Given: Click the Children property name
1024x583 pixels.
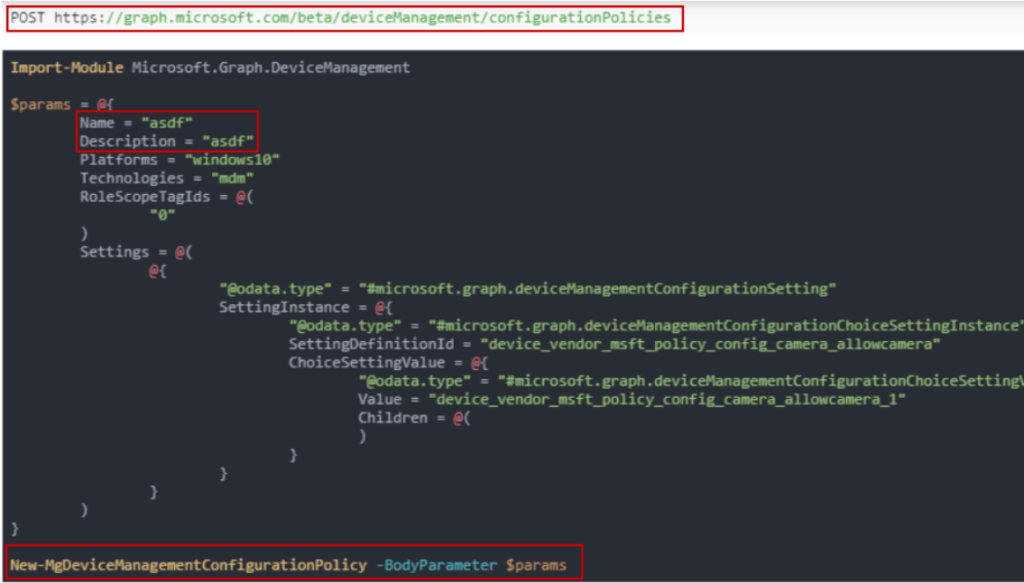Looking at the screenshot, I should pyautogui.click(x=393, y=417).
